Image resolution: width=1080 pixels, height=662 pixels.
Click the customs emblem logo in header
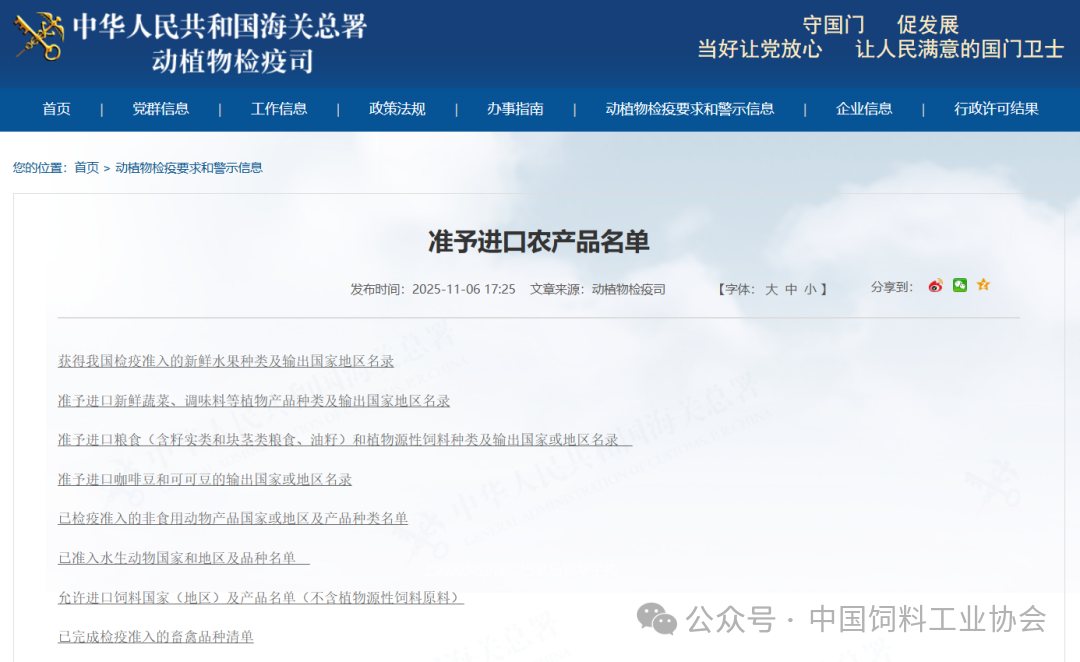(x=39, y=37)
